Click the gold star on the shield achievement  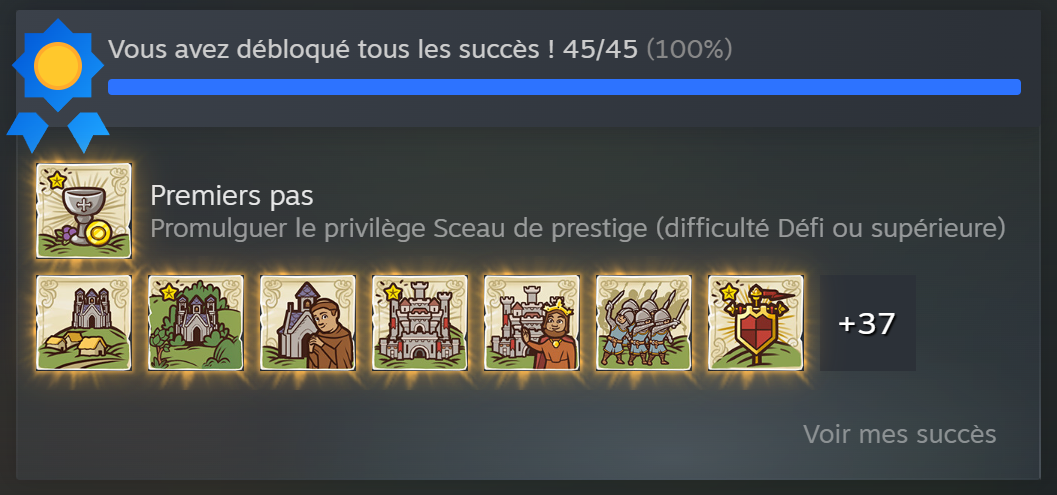pos(728,293)
